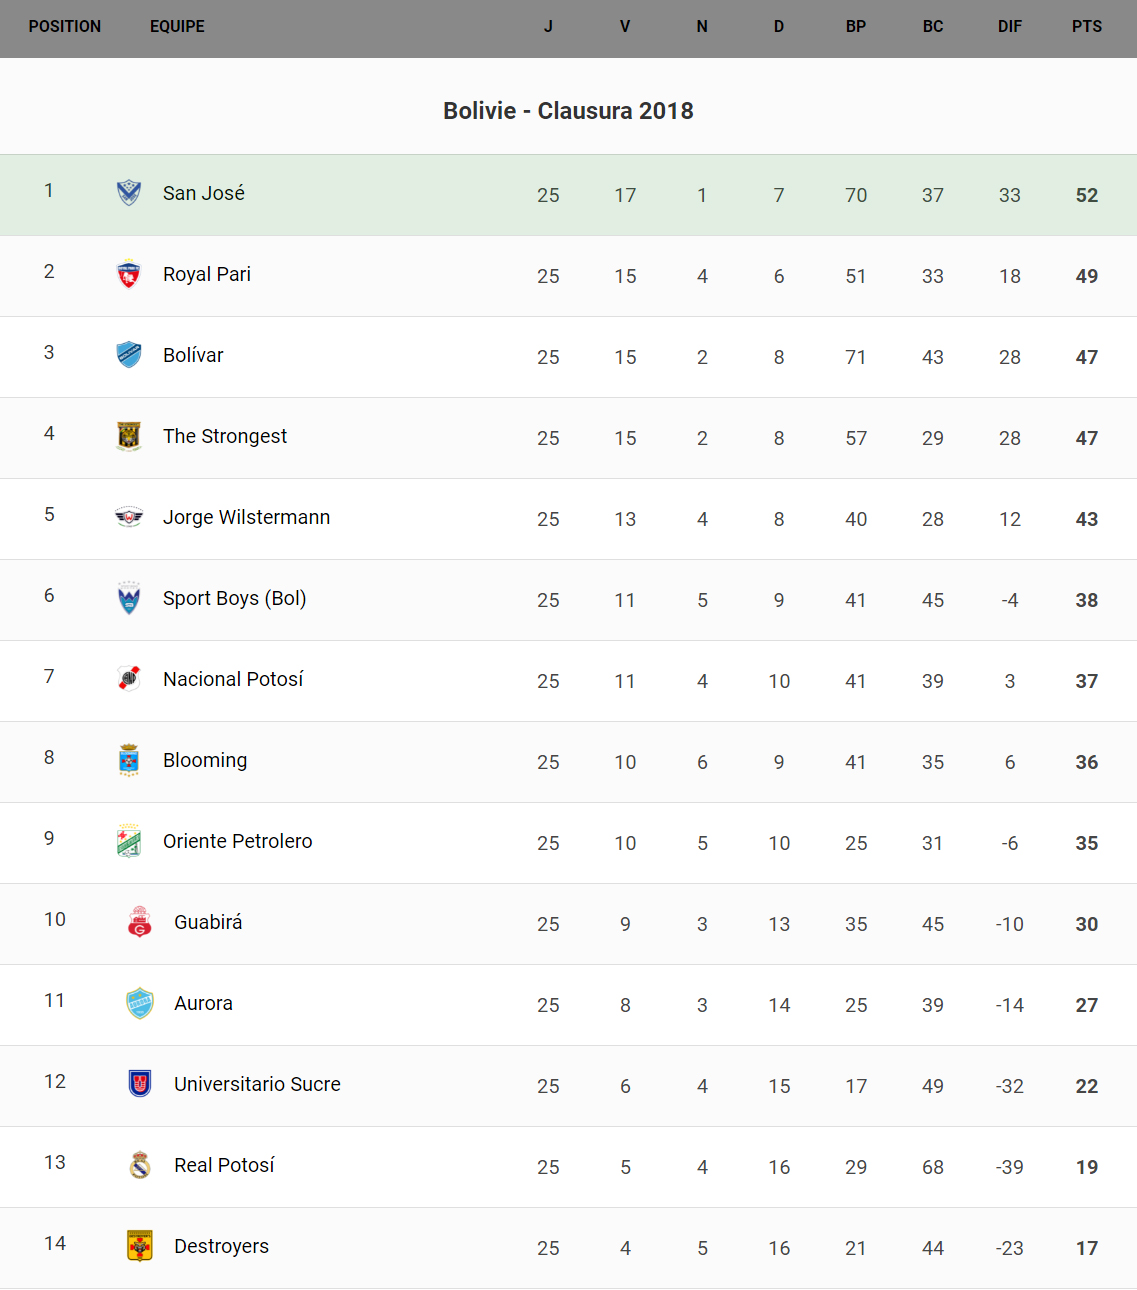Click the Nacional Potosí team logo
Viewport: 1137px width, 1290px height.
129,679
